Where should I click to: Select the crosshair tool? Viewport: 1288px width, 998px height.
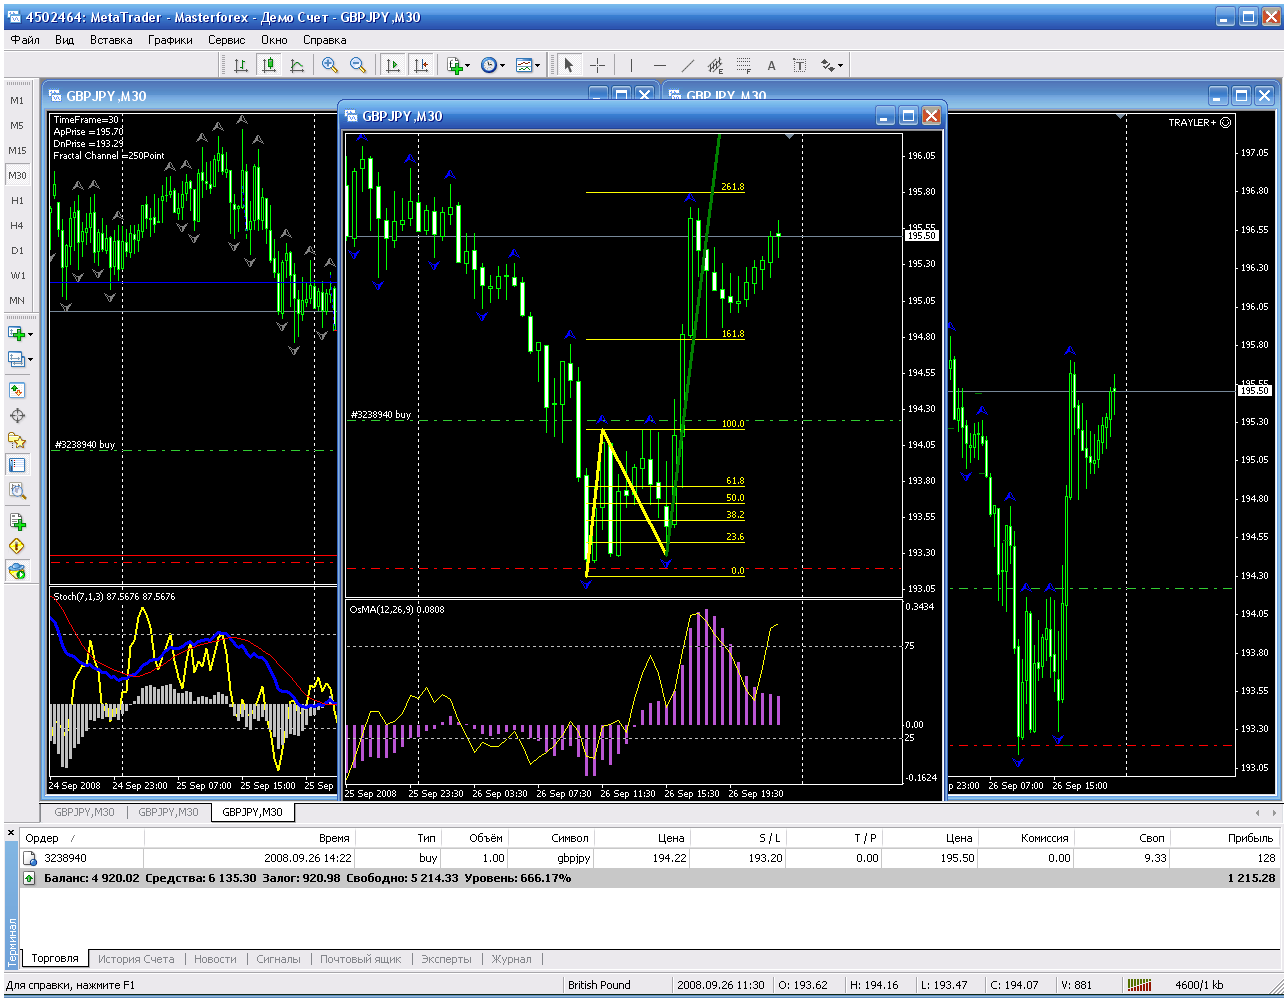pyautogui.click(x=597, y=65)
